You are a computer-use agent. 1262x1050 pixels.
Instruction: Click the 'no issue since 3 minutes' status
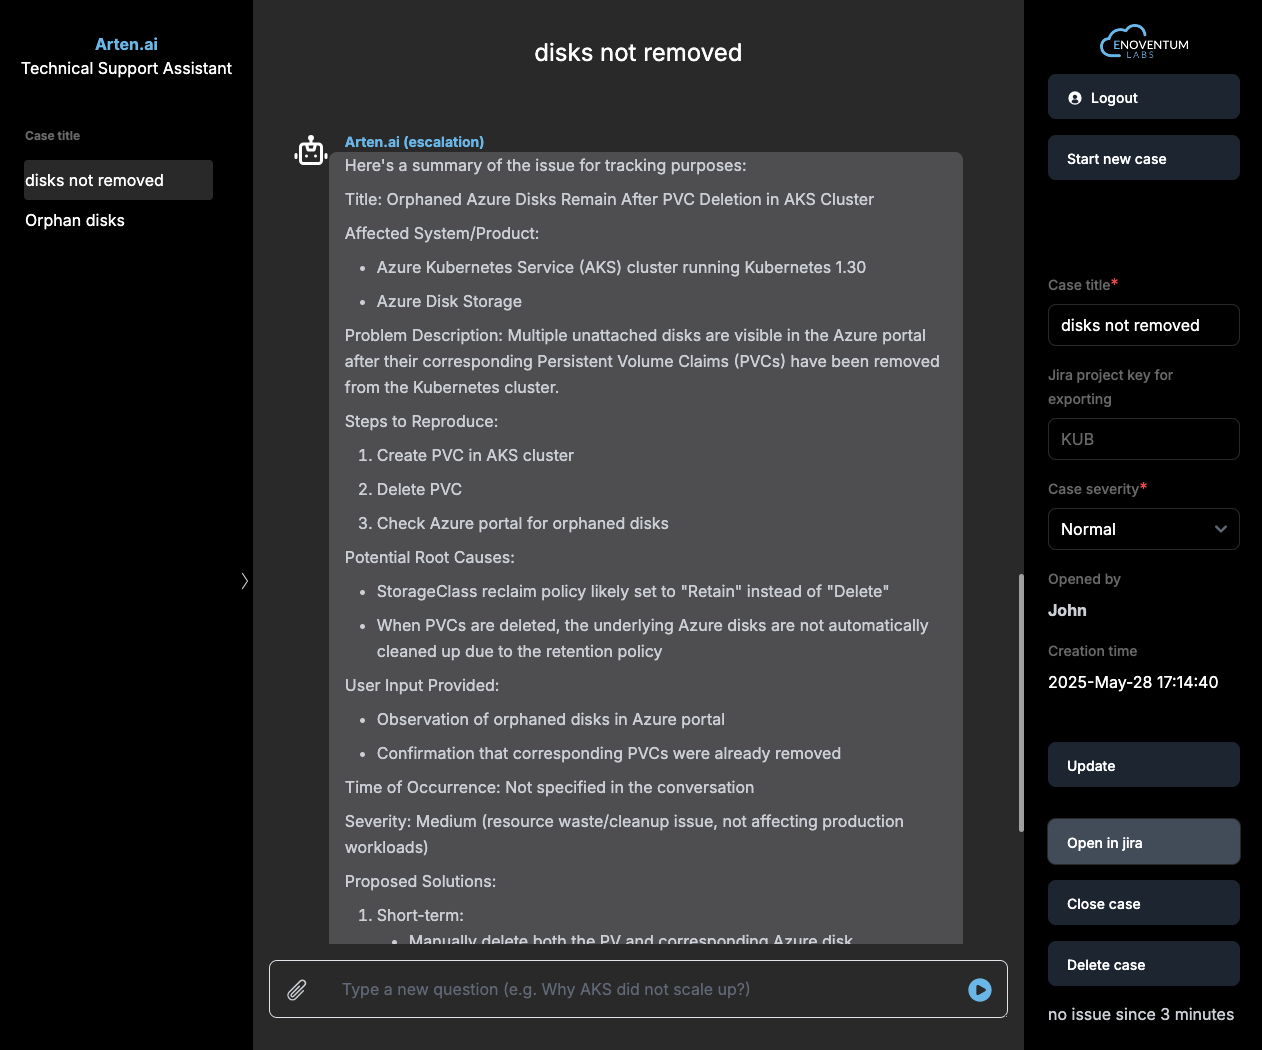1141,1014
